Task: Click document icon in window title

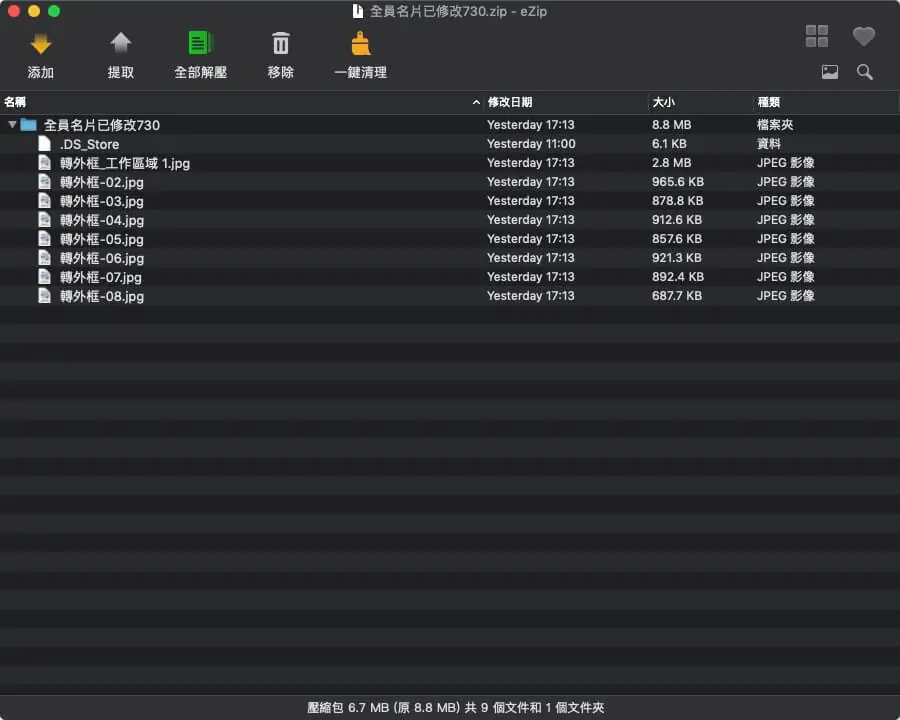Action: click(x=358, y=11)
